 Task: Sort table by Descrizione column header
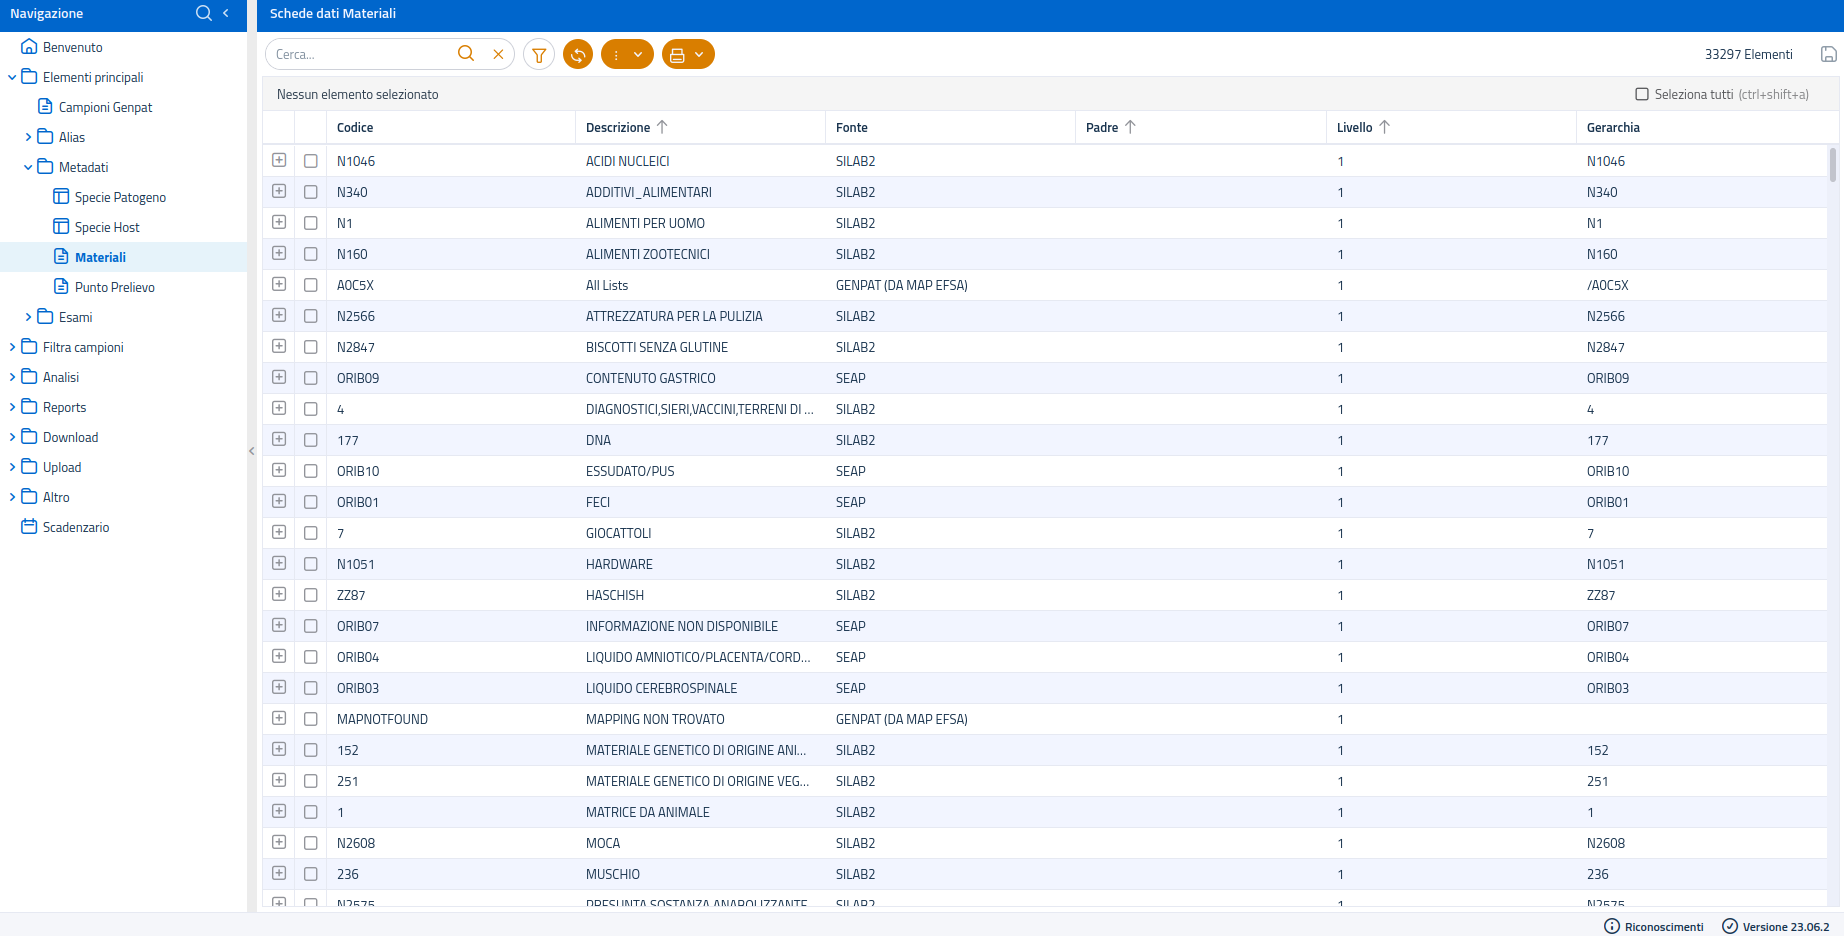click(618, 127)
